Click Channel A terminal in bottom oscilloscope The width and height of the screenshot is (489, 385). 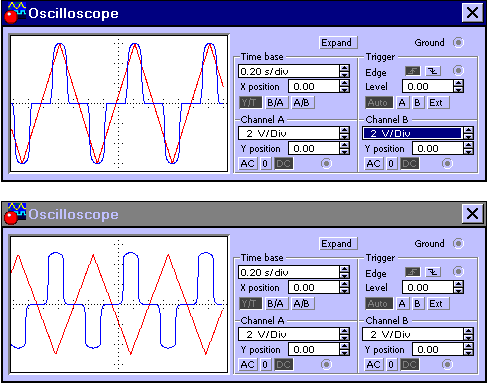pyautogui.click(x=326, y=365)
